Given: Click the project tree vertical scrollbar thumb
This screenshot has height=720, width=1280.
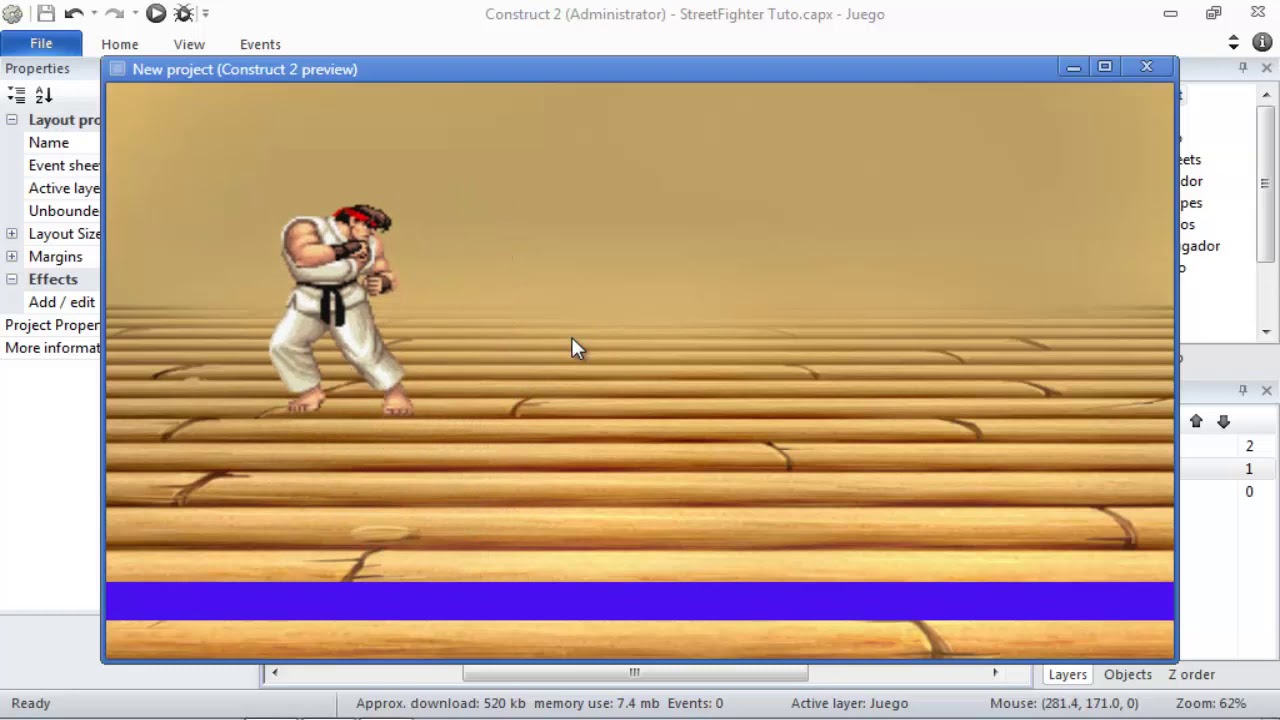Looking at the screenshot, I should pos(1265,184).
